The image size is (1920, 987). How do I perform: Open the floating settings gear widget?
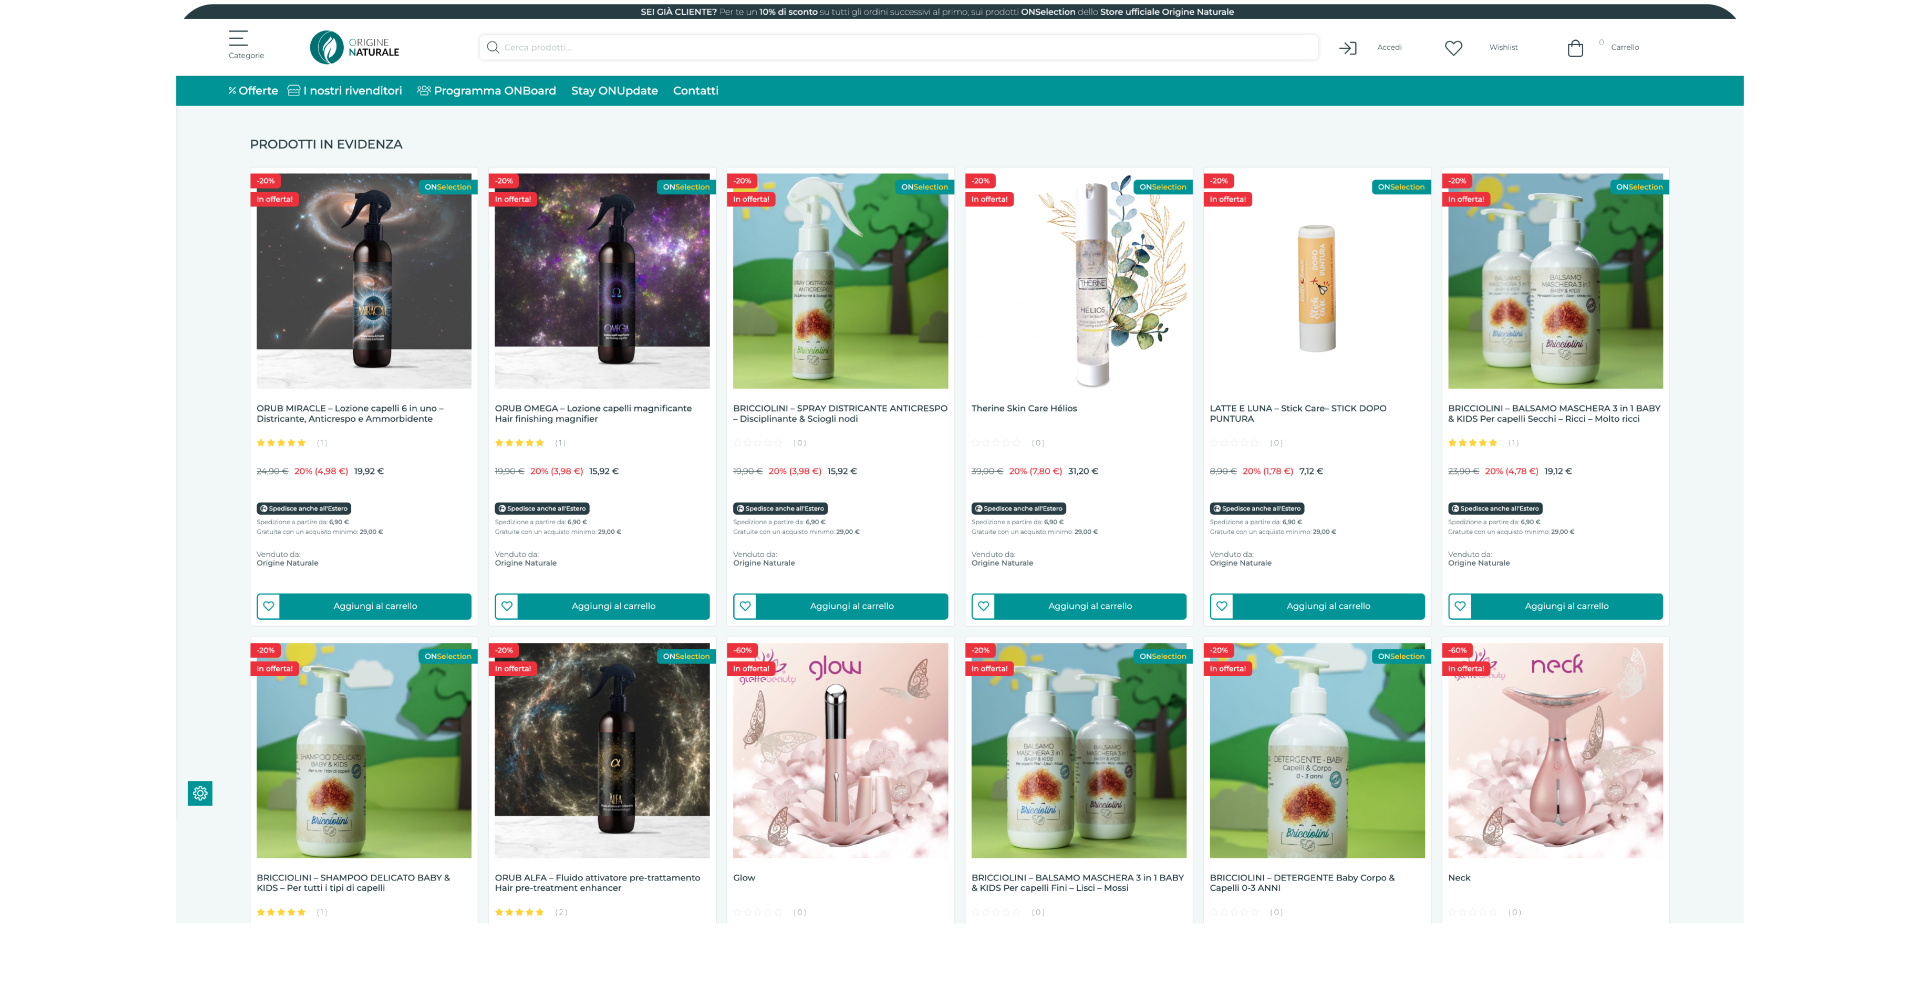(x=200, y=793)
